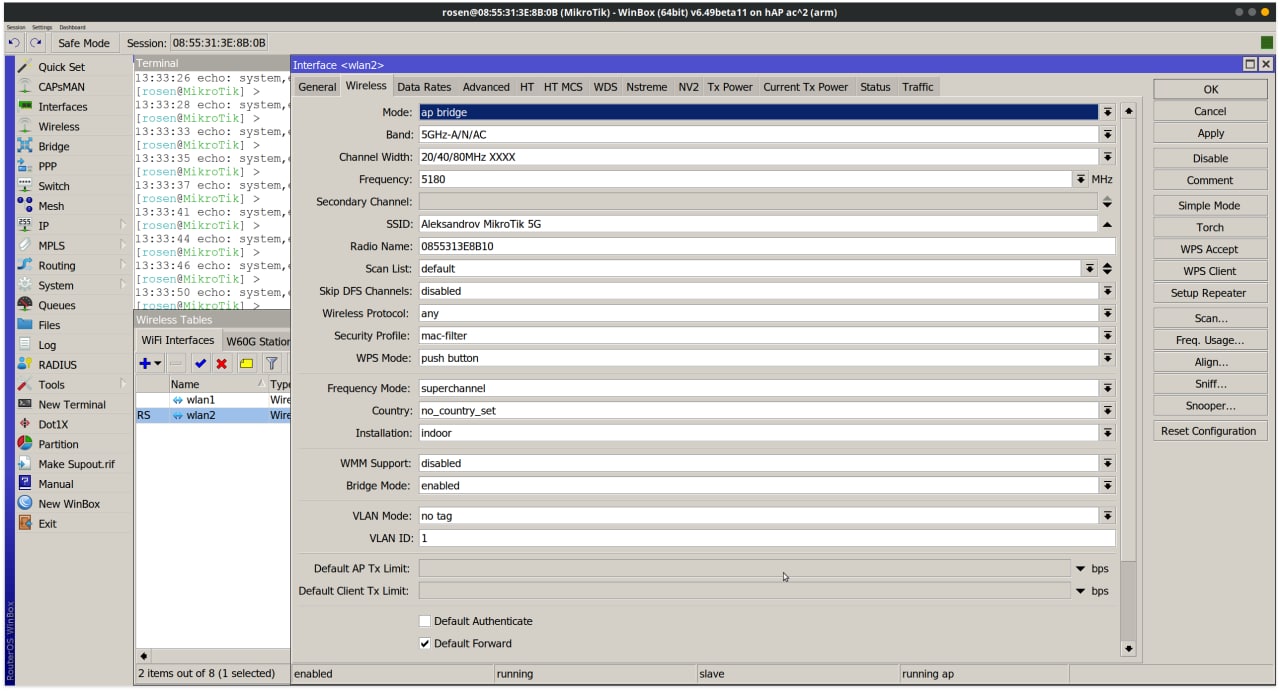Toggle Safe Mode button
Screen dimensions: 1280x691
click(x=84, y=43)
